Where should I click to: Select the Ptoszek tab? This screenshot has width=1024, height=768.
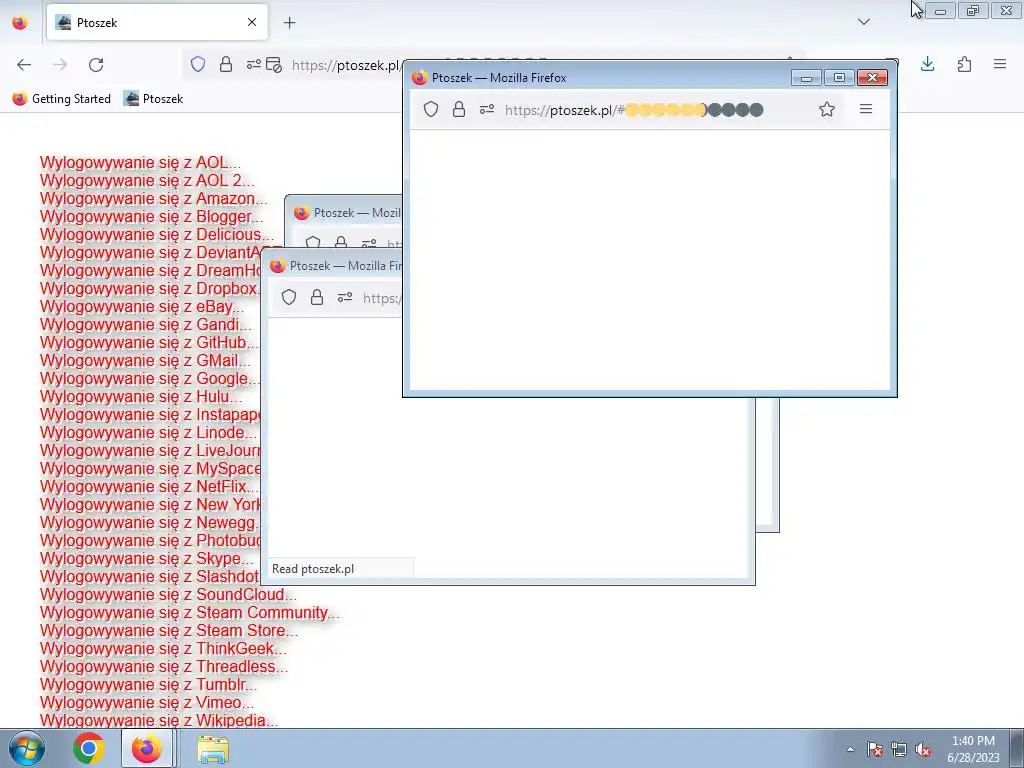pyautogui.click(x=157, y=22)
